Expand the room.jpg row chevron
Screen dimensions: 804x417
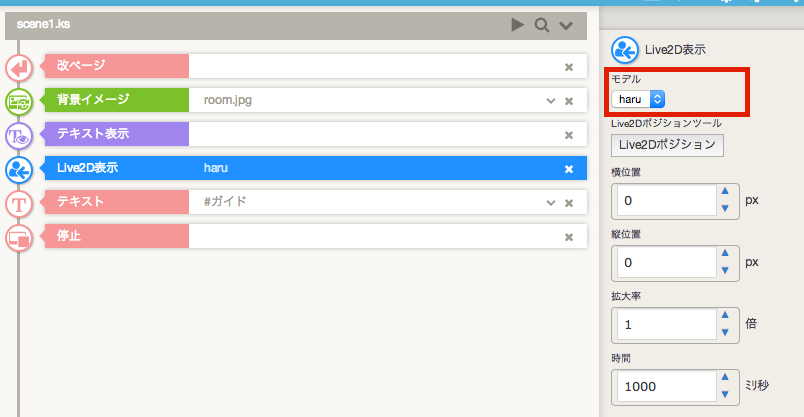point(550,101)
